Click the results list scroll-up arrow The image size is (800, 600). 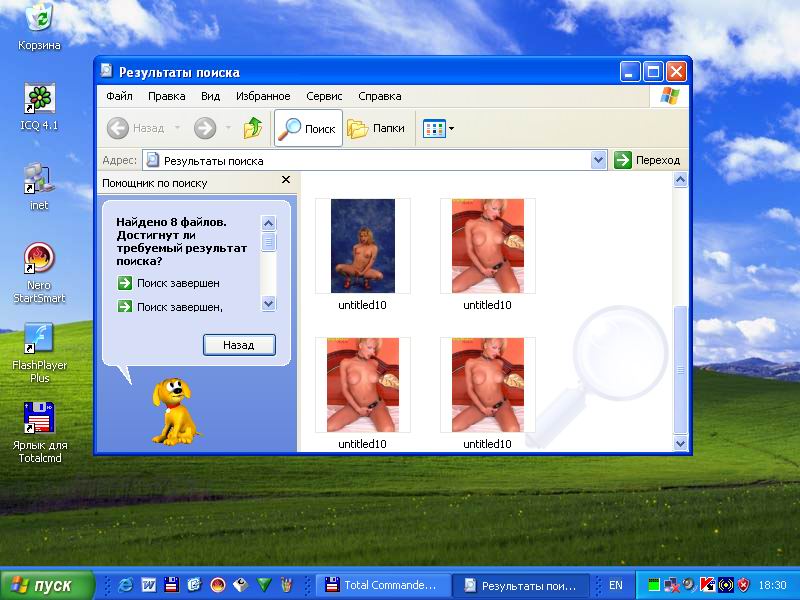coord(680,180)
